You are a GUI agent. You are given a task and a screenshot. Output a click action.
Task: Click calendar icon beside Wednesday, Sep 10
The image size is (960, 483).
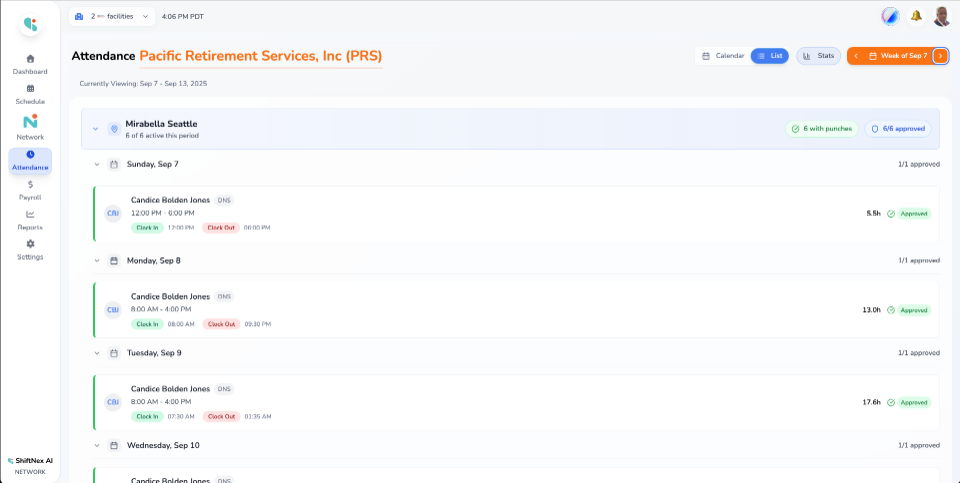click(x=113, y=446)
